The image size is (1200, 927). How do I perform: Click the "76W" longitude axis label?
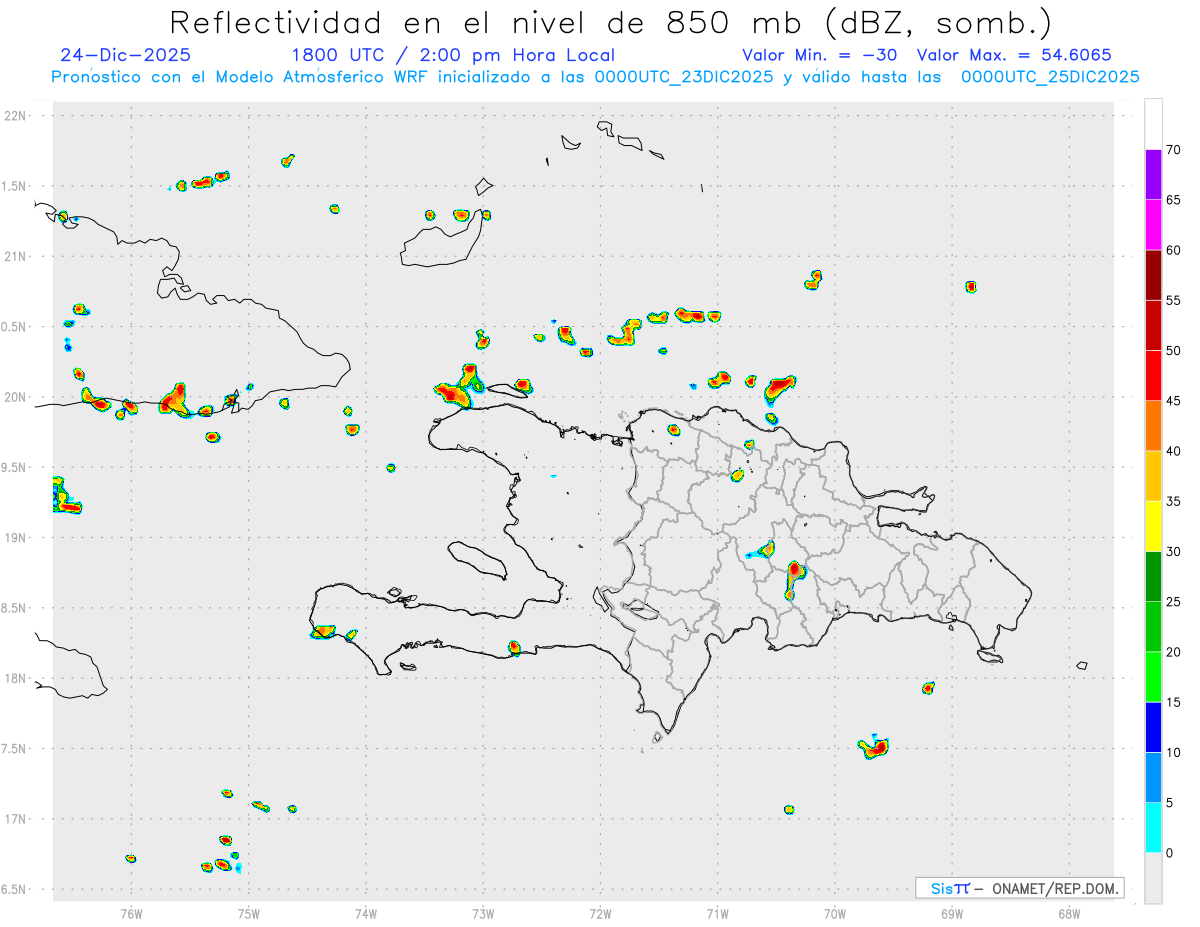(x=131, y=913)
